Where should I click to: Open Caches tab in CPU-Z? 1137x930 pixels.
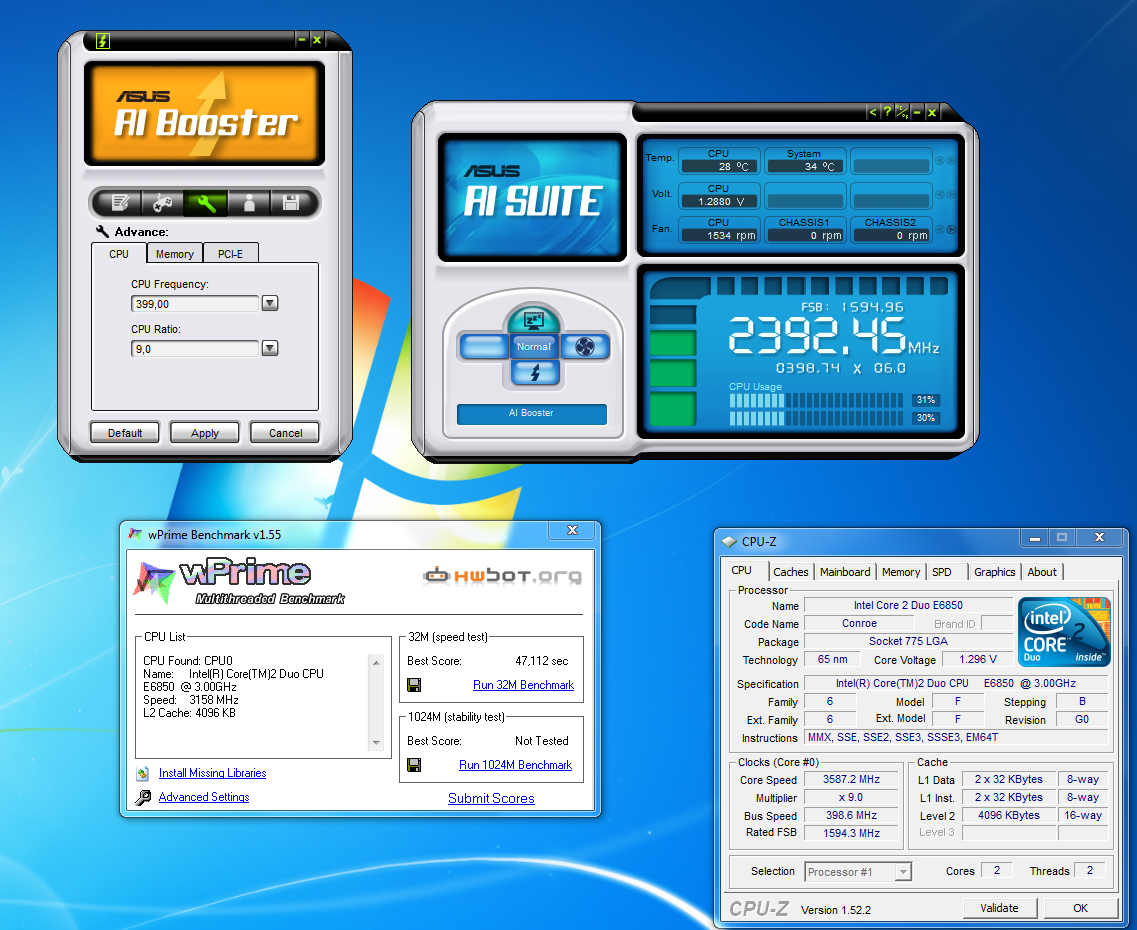[x=790, y=572]
